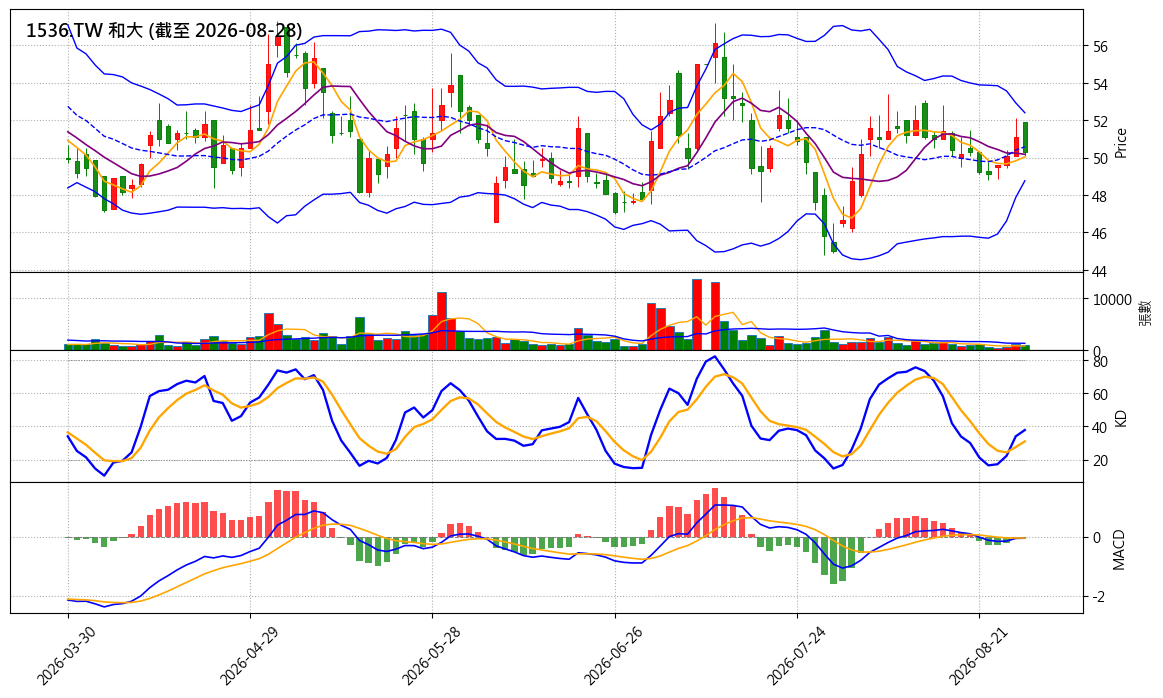
Task: Click the 2026-03-30 date label
Action: click(x=65, y=655)
